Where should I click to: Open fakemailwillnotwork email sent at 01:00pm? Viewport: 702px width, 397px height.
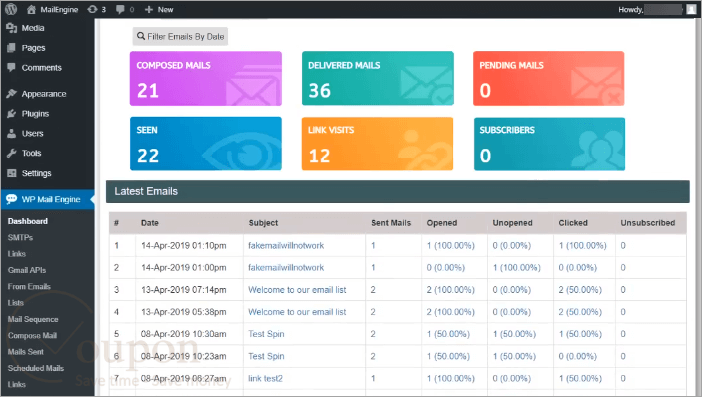286,268
